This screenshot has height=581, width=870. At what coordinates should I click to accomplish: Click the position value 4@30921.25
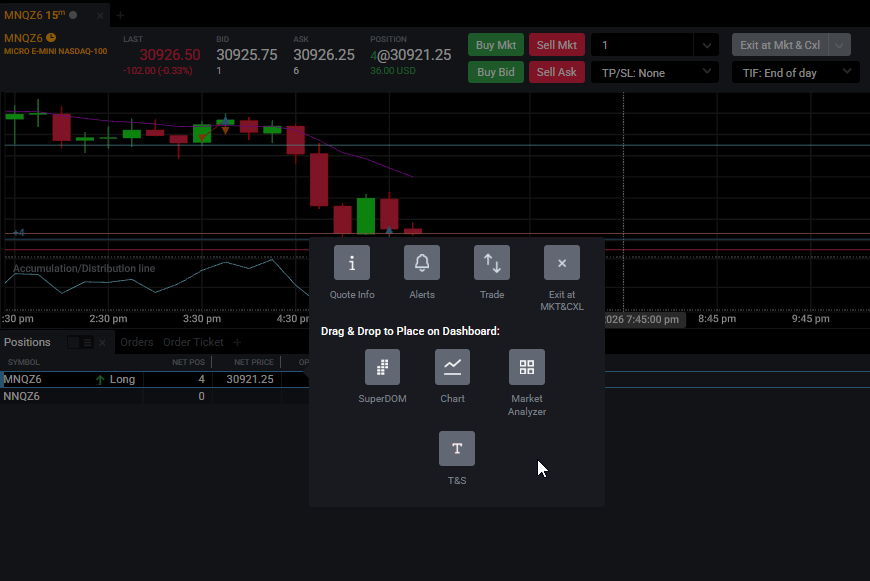[411, 55]
